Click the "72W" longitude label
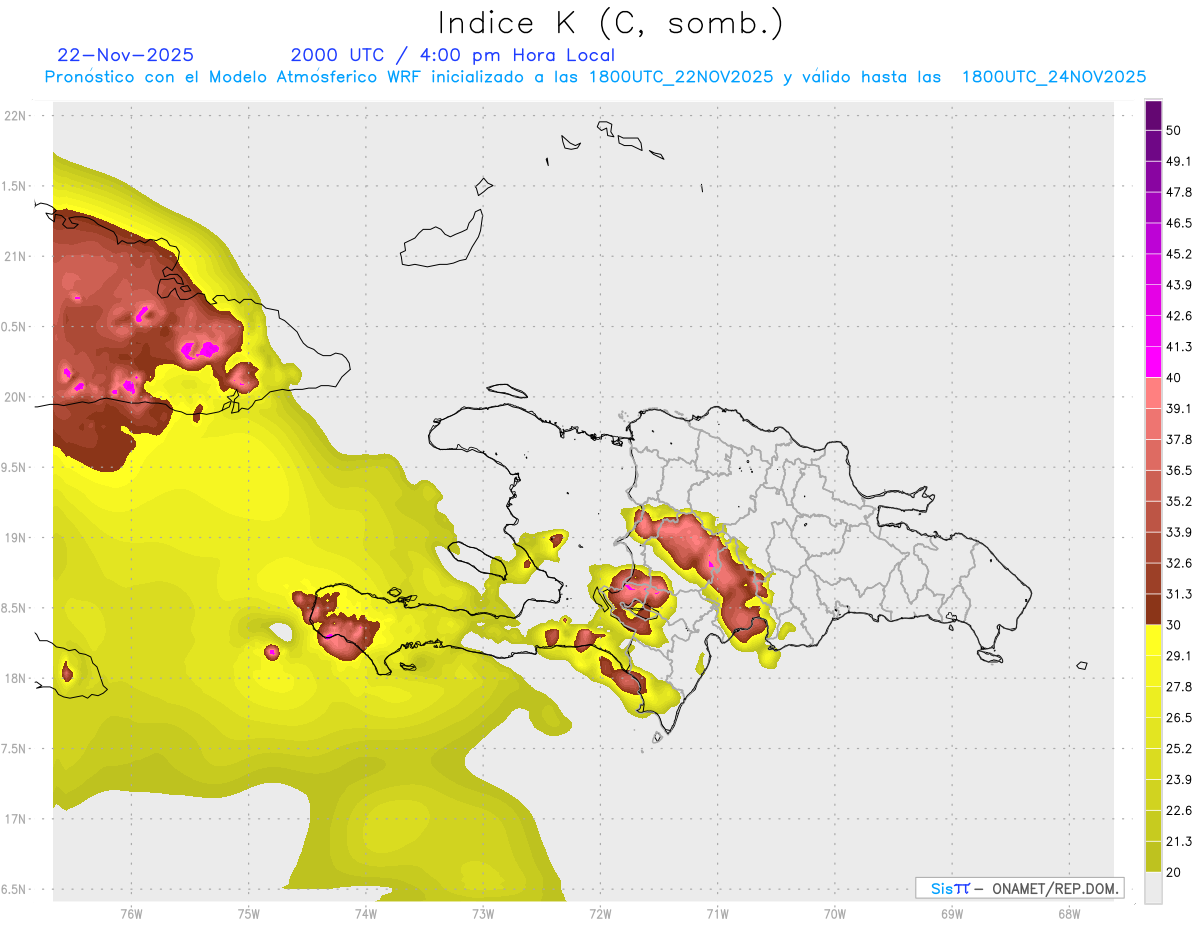The width and height of the screenshot is (1200, 927). tap(600, 913)
